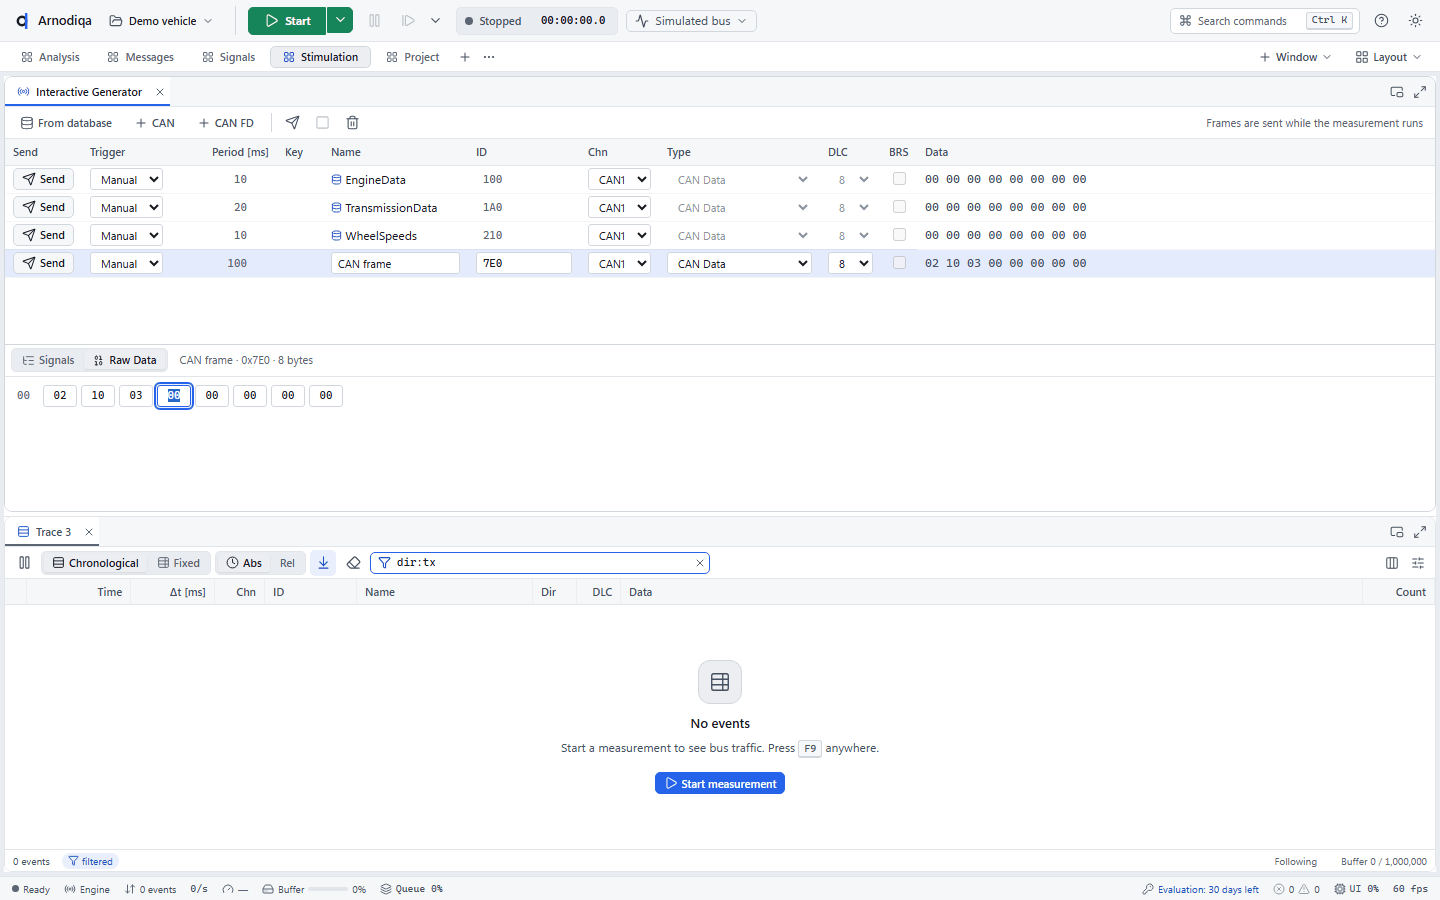Clear the trace with the eraser icon
The image size is (1440, 900).
[x=353, y=563]
